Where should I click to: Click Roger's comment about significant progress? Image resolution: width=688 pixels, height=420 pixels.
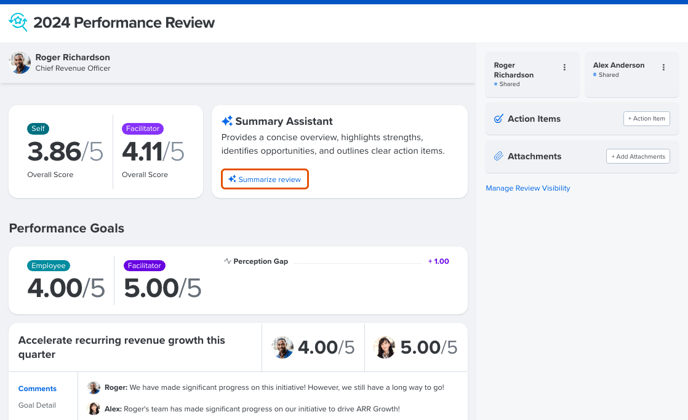point(274,388)
